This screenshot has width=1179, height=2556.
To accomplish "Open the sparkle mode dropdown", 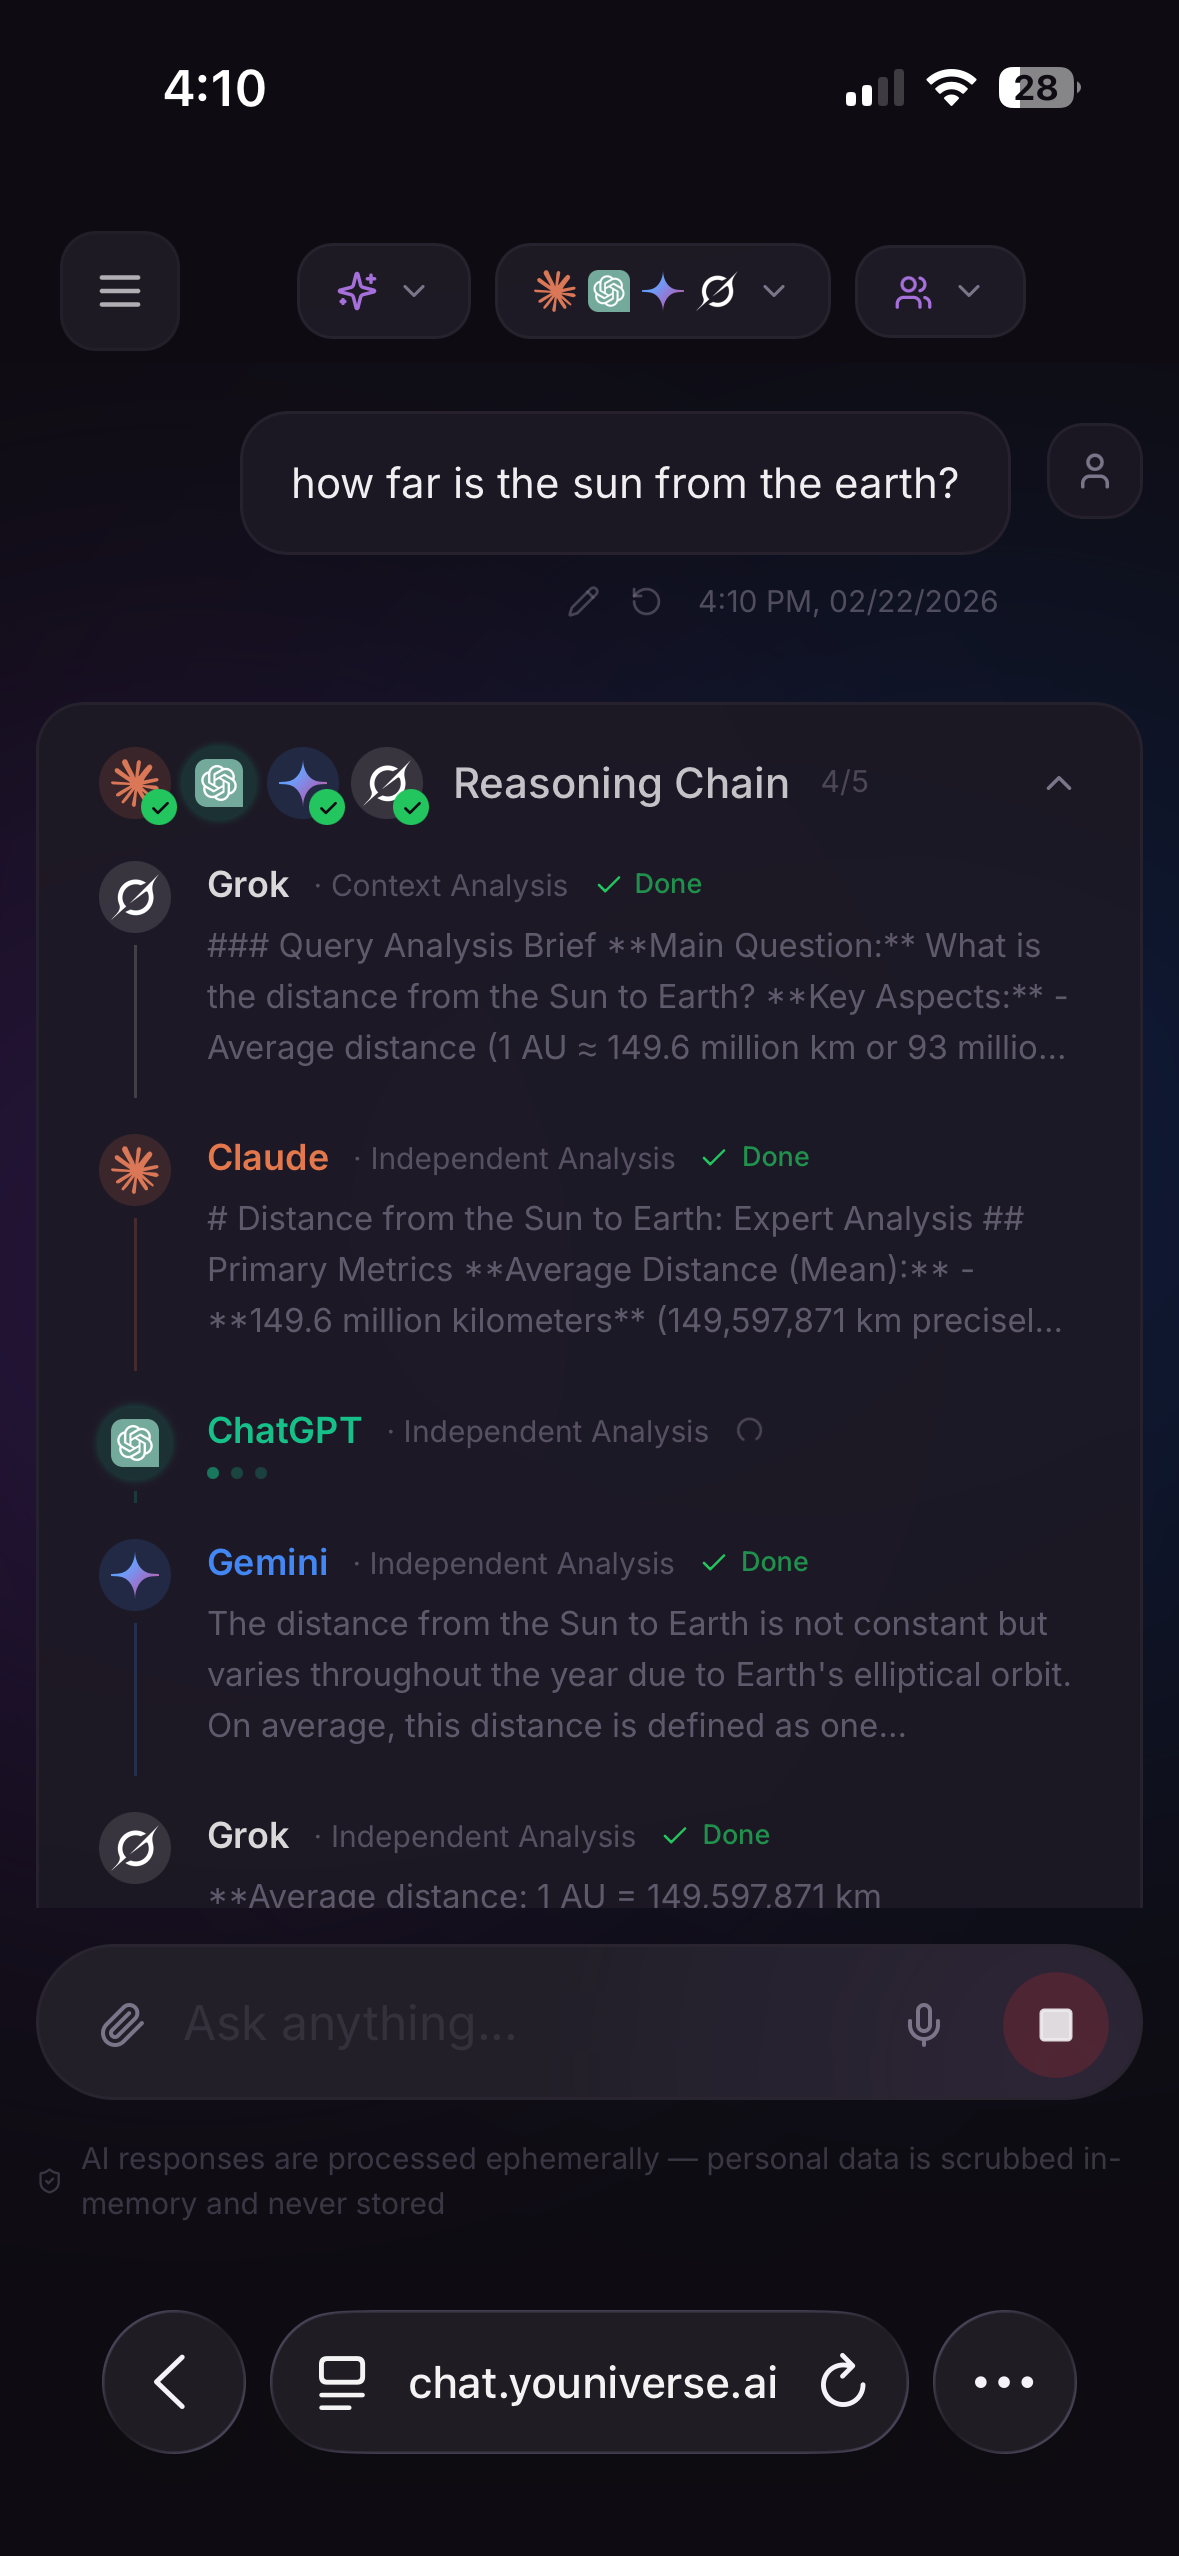I will tap(383, 291).
